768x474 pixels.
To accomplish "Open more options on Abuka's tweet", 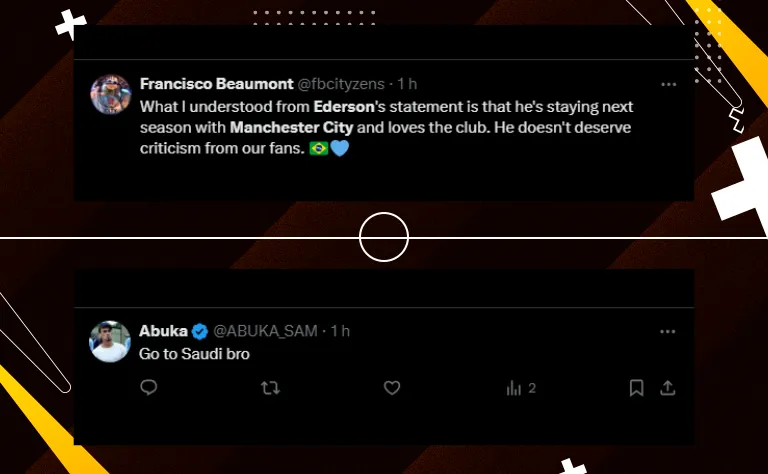I will (x=668, y=331).
